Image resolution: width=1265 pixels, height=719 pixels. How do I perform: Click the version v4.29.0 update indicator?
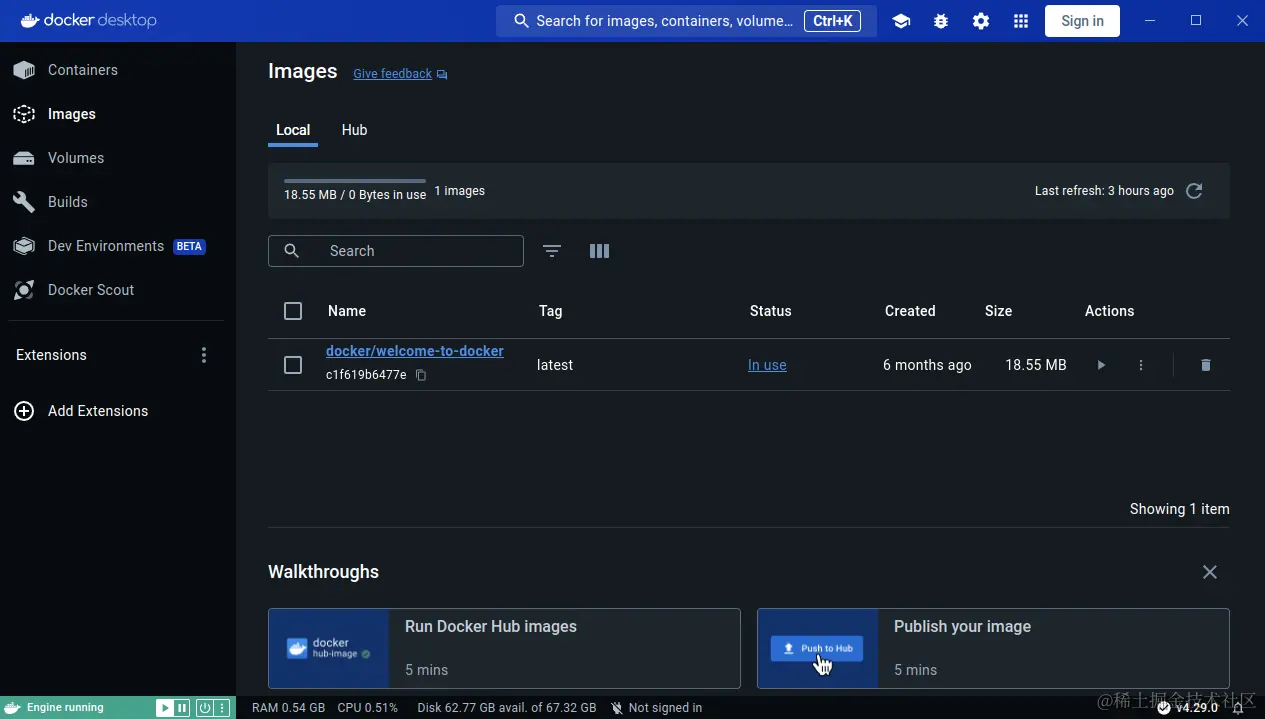click(1188, 708)
